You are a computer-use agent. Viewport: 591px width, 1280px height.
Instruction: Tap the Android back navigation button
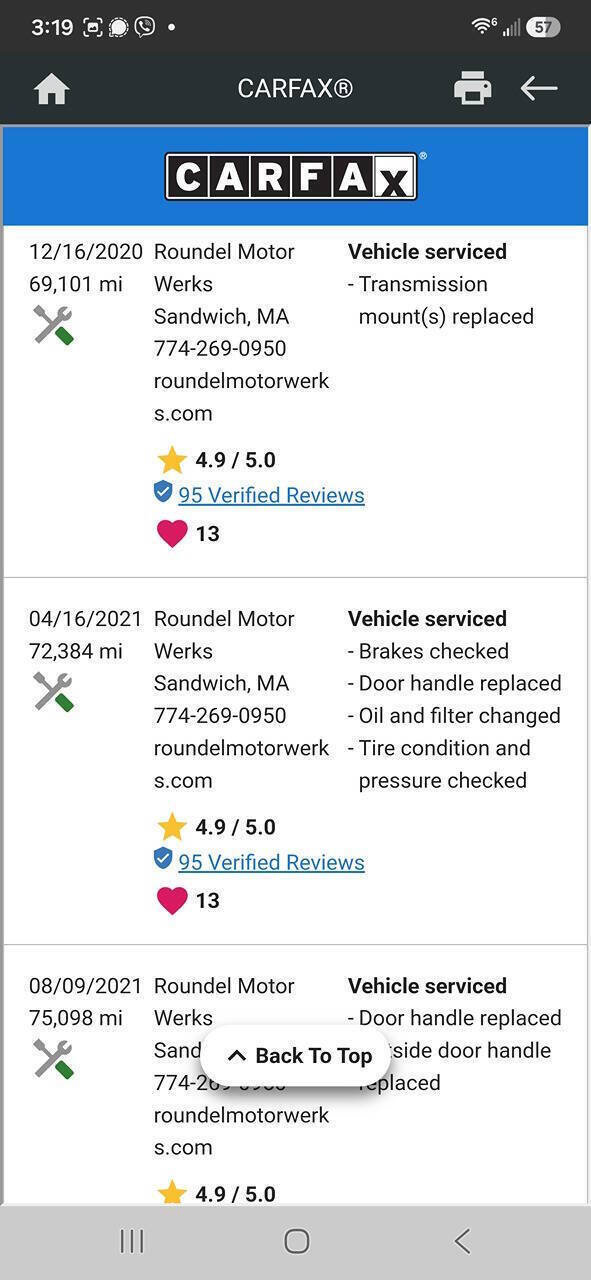pos(462,1241)
